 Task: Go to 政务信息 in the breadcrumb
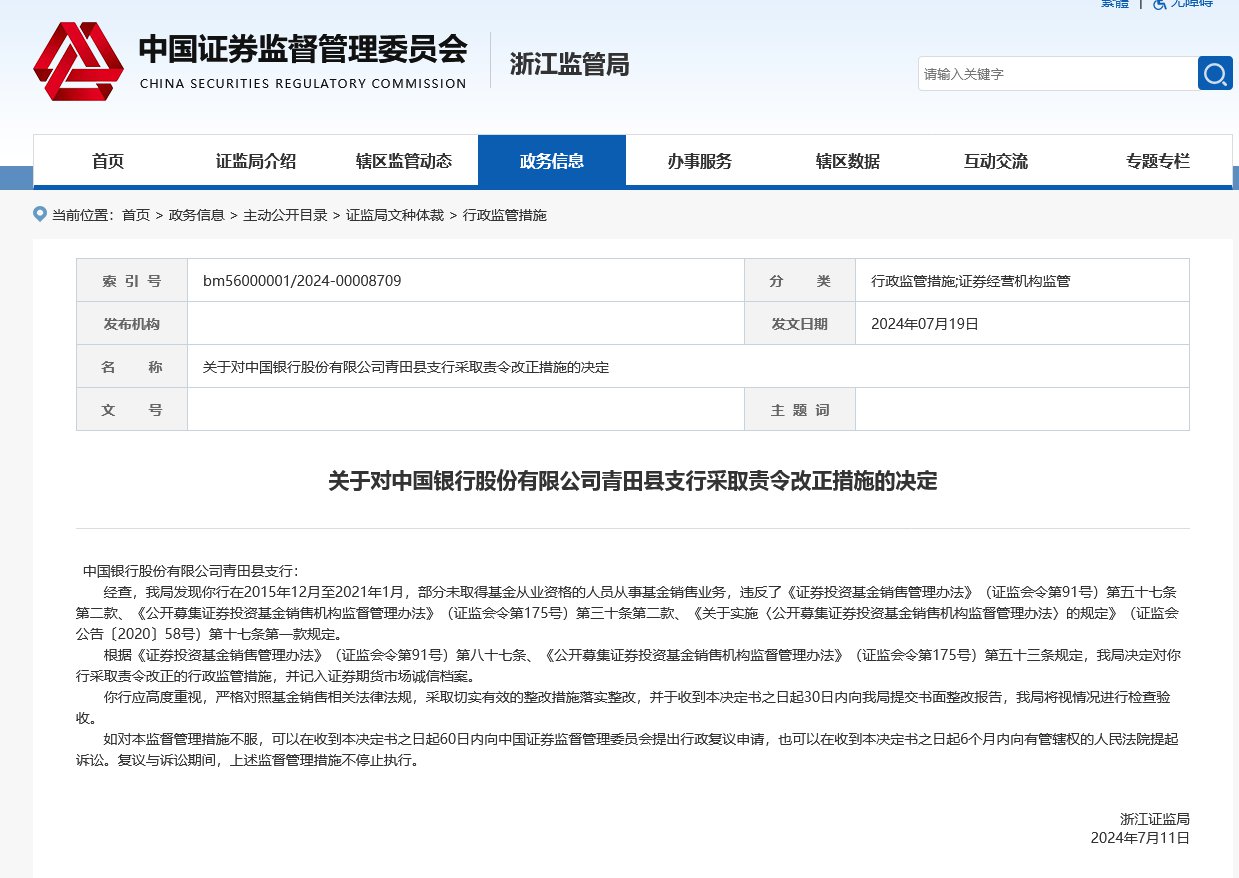196,215
